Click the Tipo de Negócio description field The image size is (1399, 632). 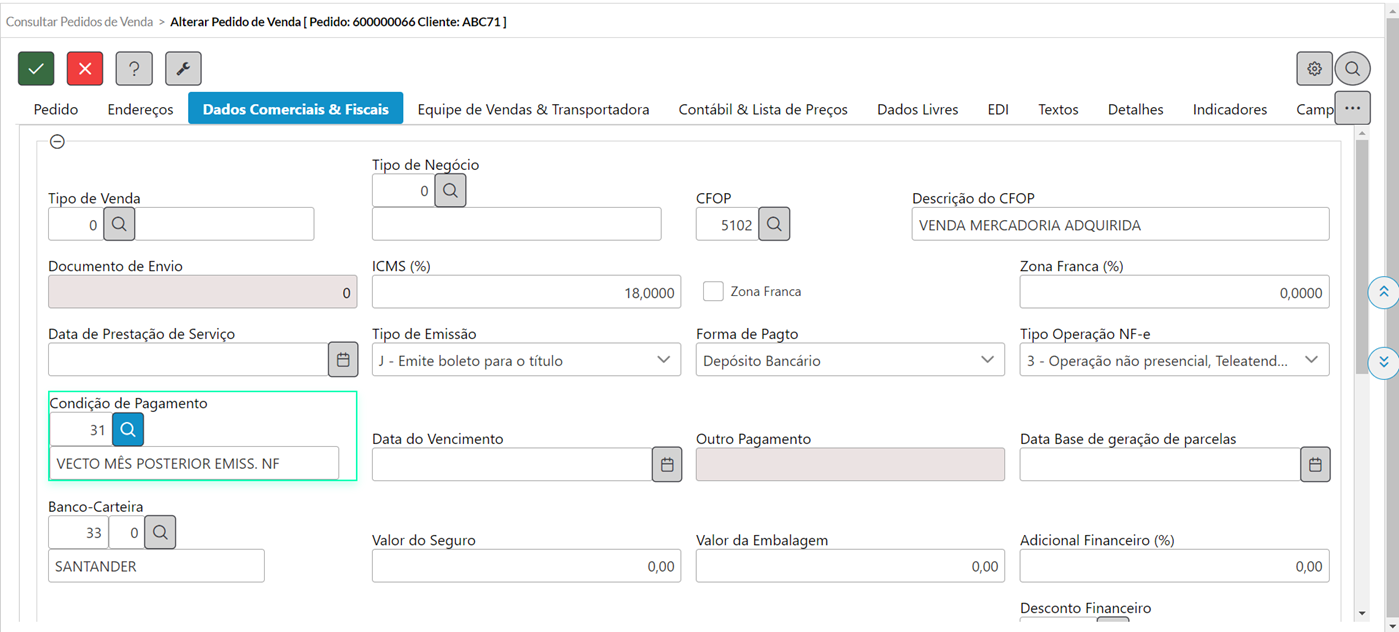(x=516, y=224)
